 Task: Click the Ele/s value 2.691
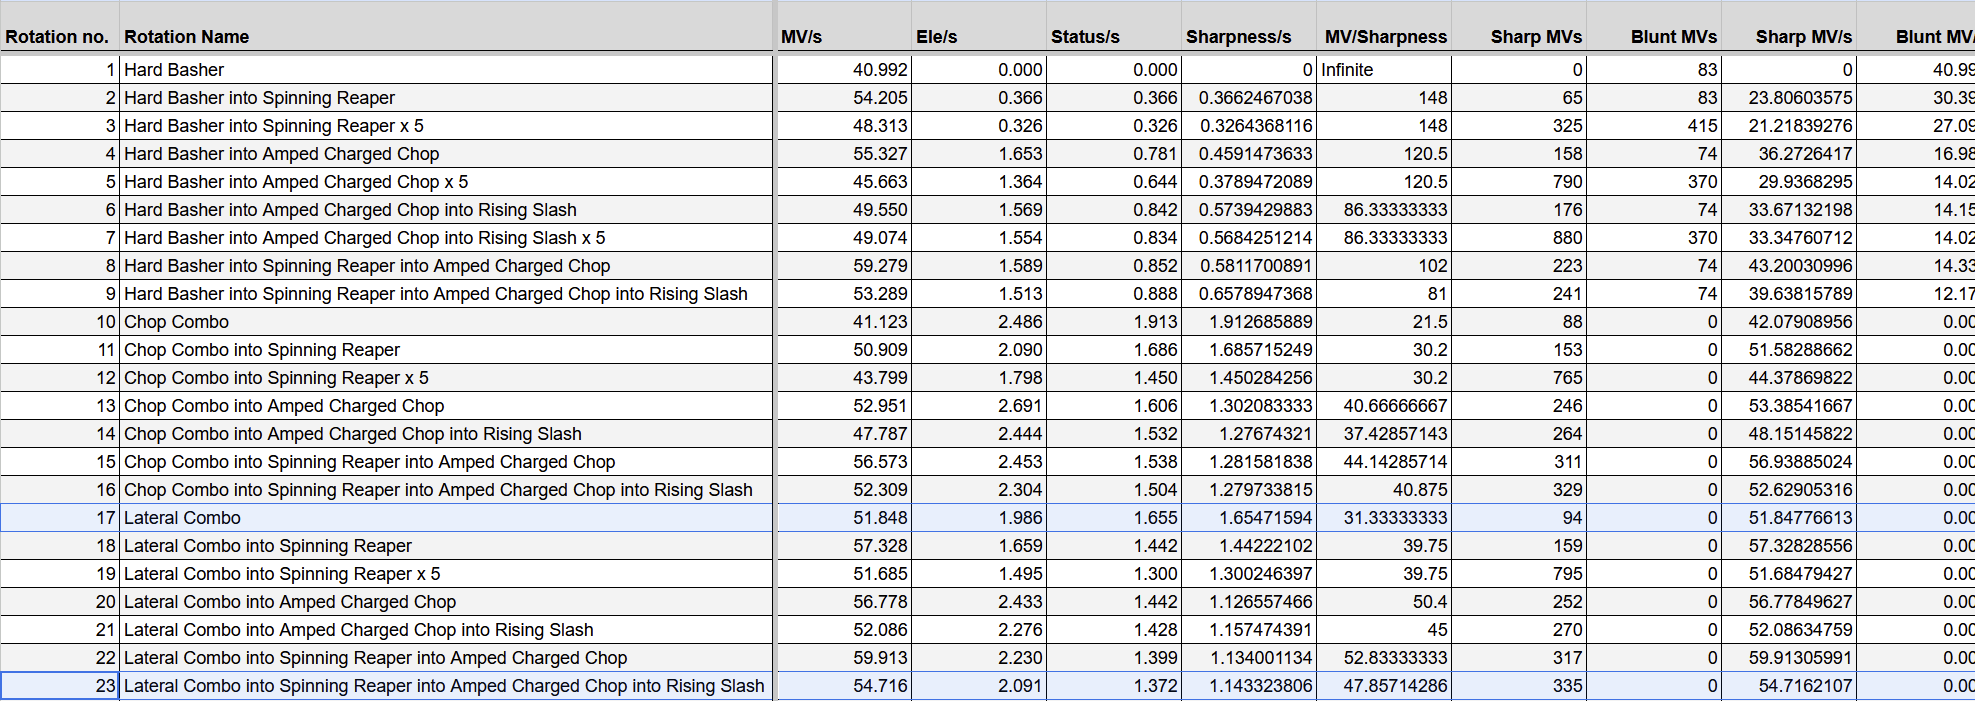point(979,406)
